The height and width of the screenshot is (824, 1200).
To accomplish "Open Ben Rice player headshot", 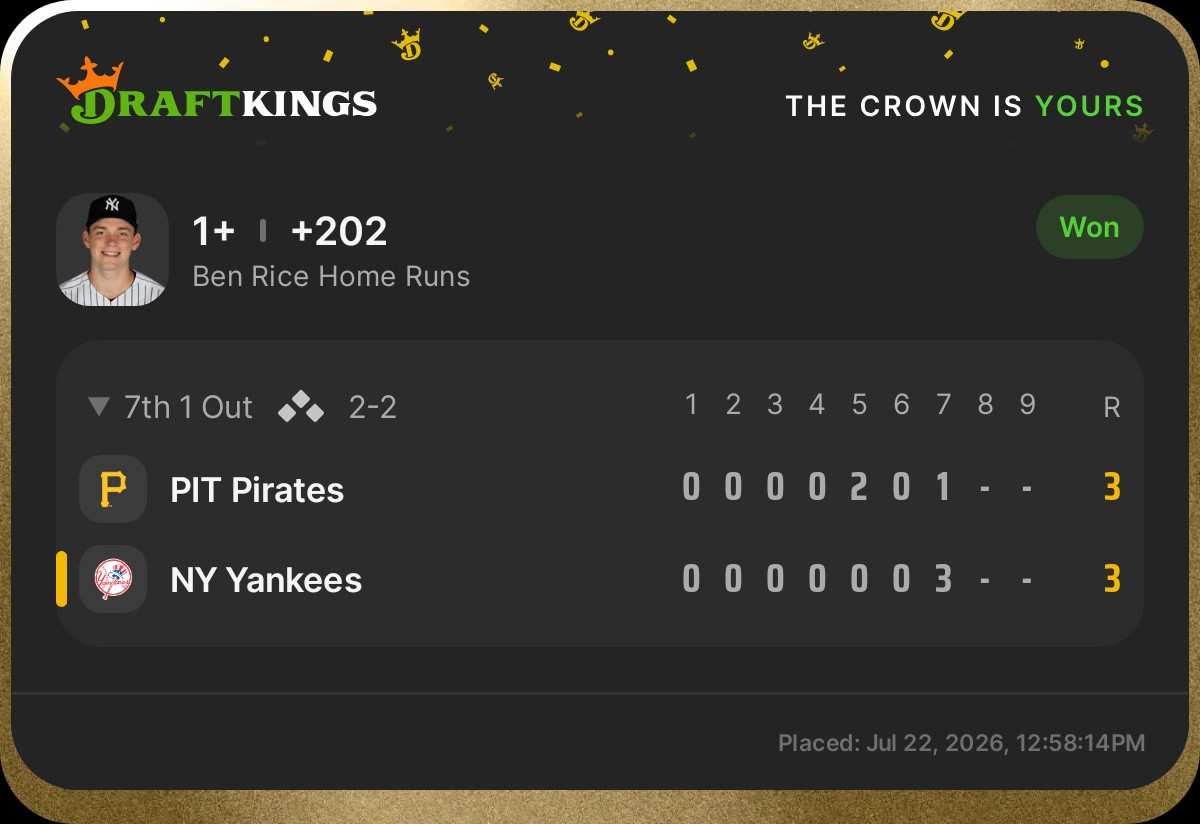I will click(112, 250).
